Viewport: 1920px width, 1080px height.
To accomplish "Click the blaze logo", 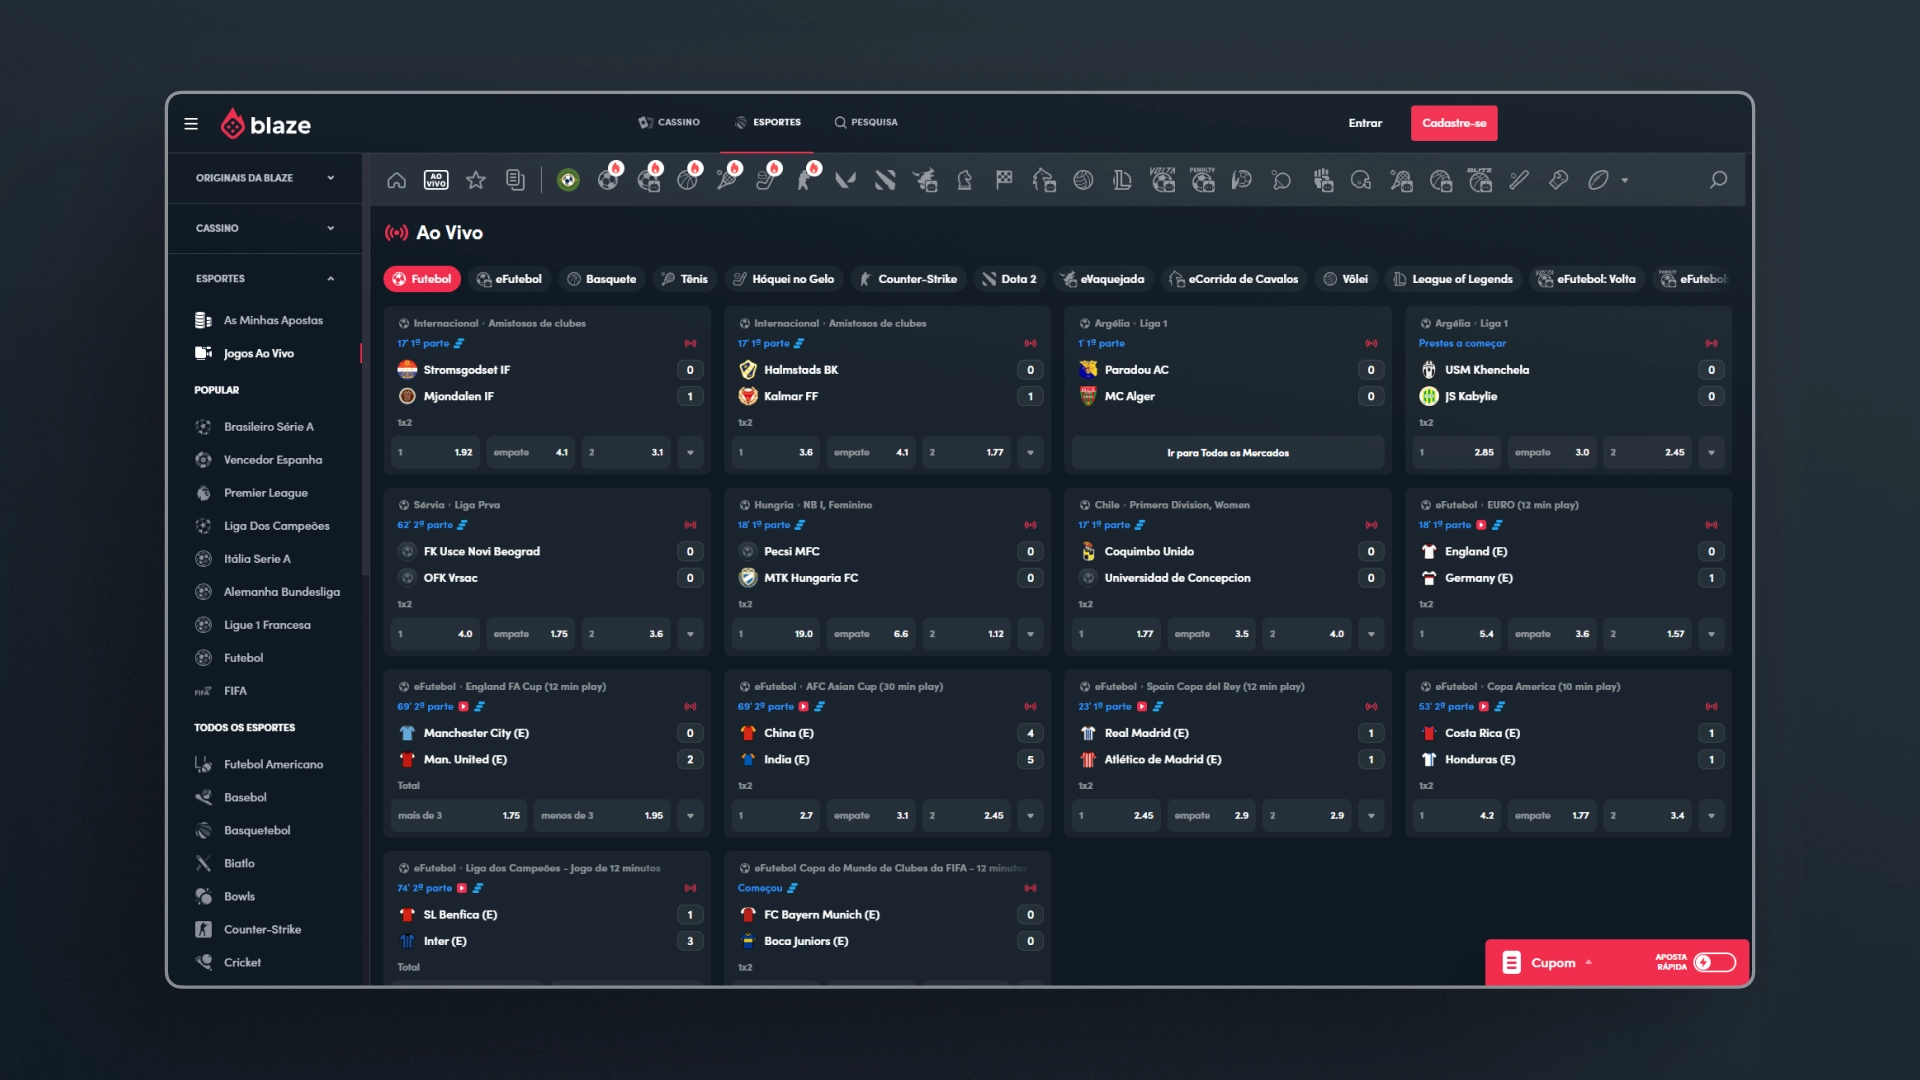I will tap(266, 124).
